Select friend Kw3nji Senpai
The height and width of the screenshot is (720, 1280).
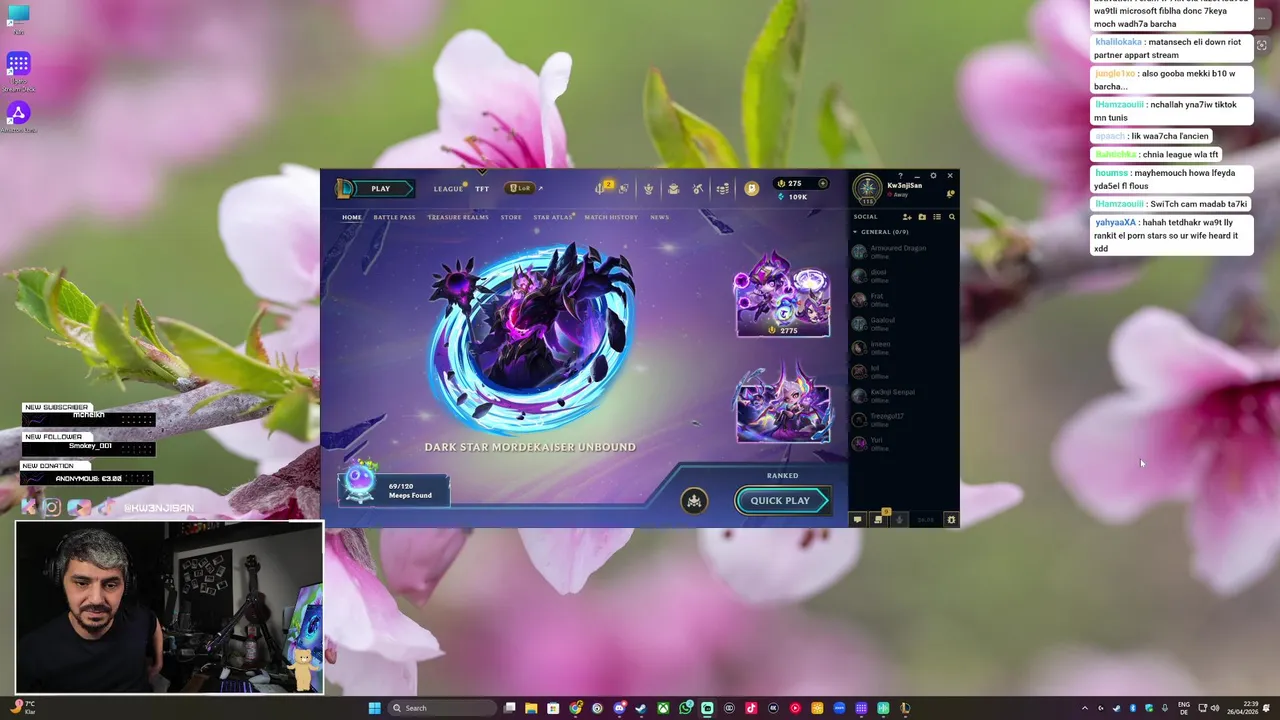coord(902,395)
